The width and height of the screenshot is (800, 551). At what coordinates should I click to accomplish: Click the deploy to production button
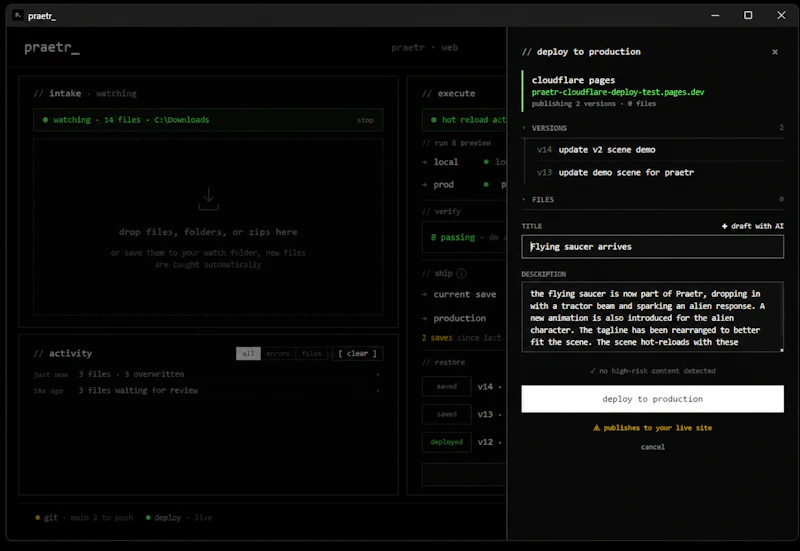(x=653, y=399)
